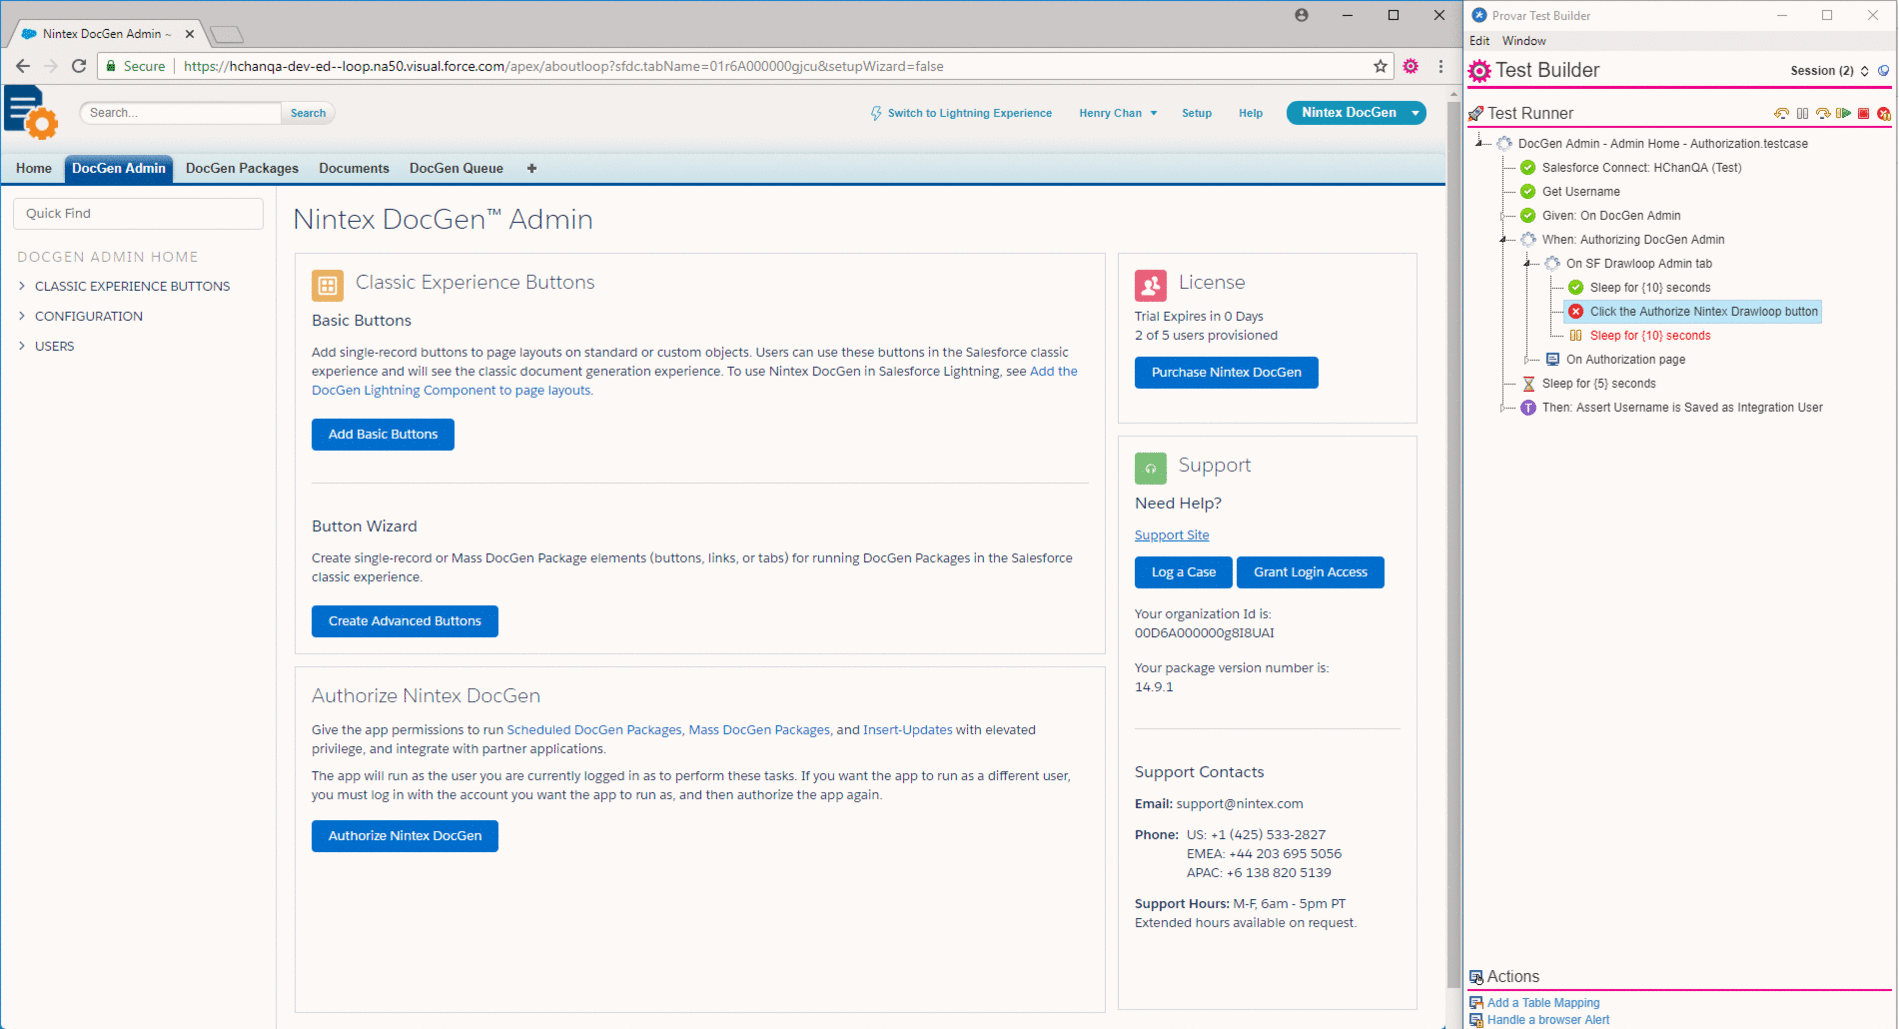Click the Add Basic Buttons button
This screenshot has width=1899, height=1029.
(383, 434)
